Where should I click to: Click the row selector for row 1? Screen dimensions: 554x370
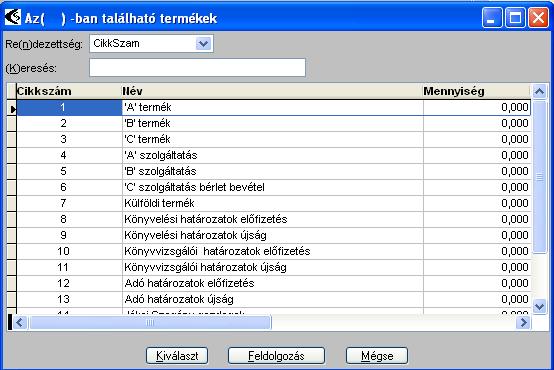(x=12, y=107)
